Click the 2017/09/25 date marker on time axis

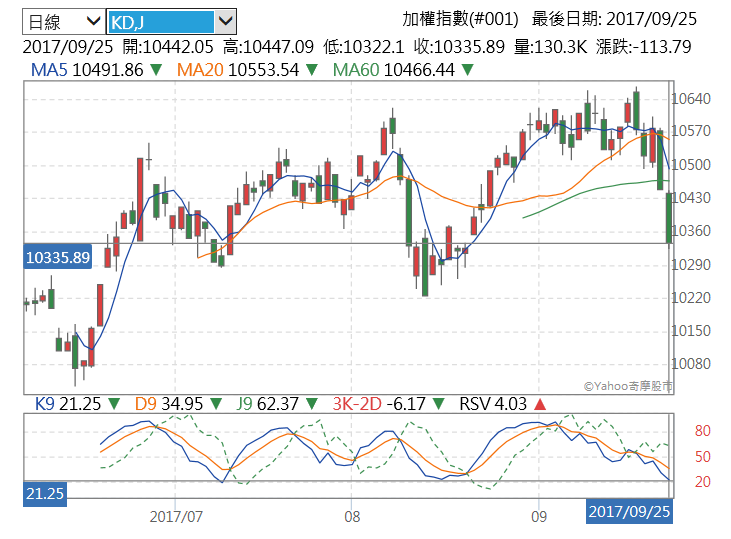coord(629,511)
